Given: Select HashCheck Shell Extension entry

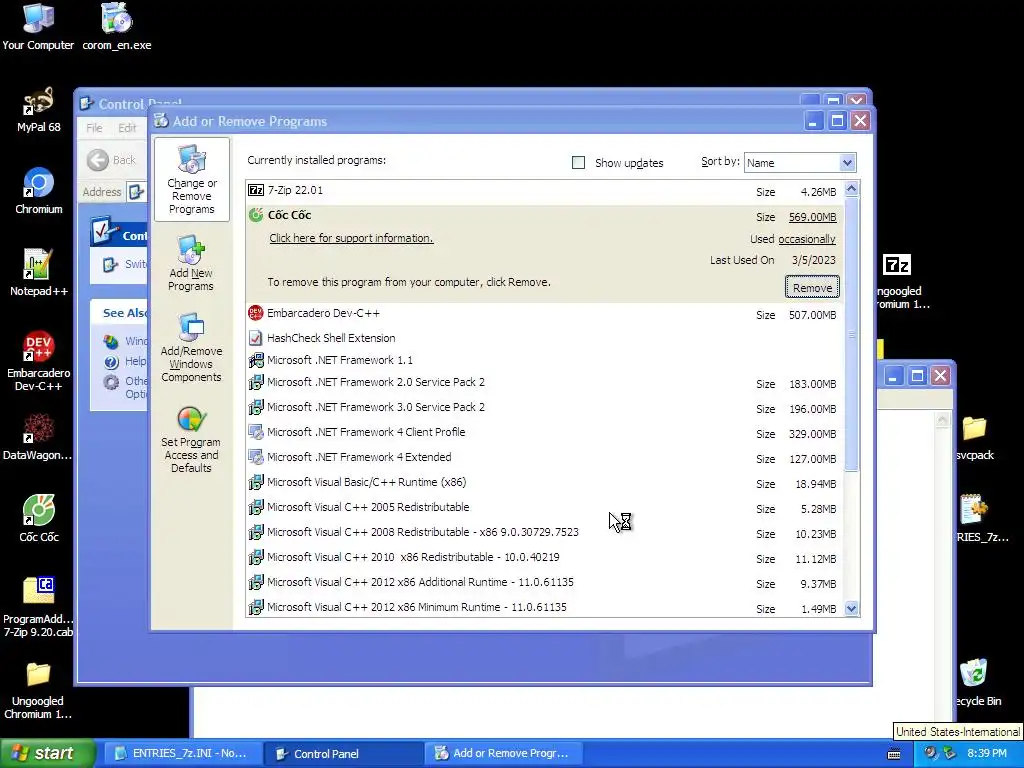Looking at the screenshot, I should (545, 338).
